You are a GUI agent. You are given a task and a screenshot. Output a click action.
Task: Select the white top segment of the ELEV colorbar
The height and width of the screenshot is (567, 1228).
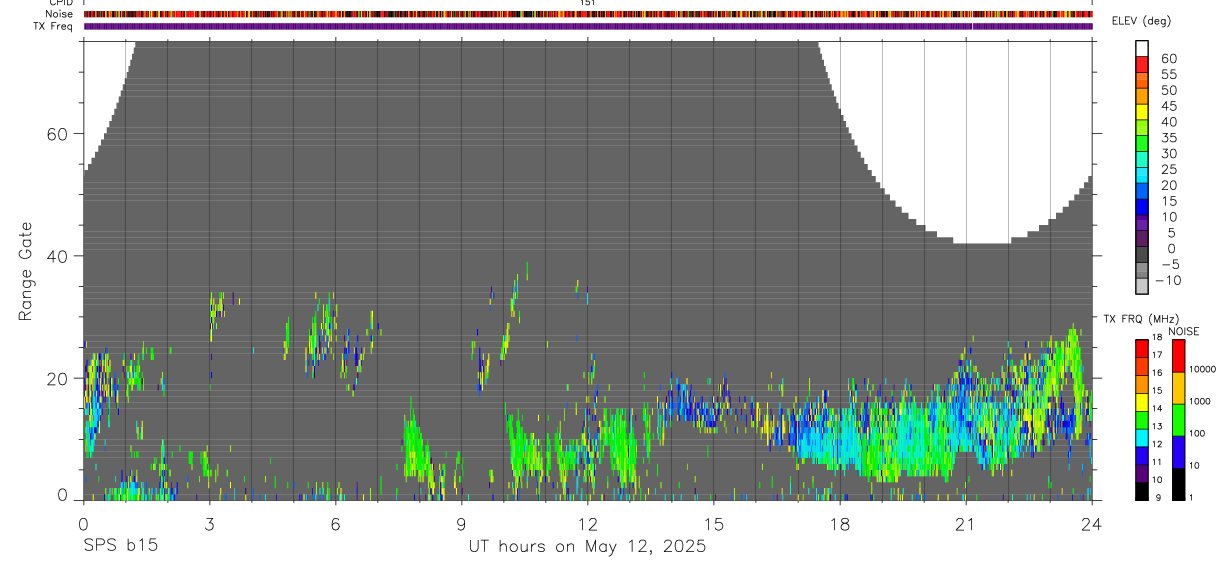point(1142,50)
